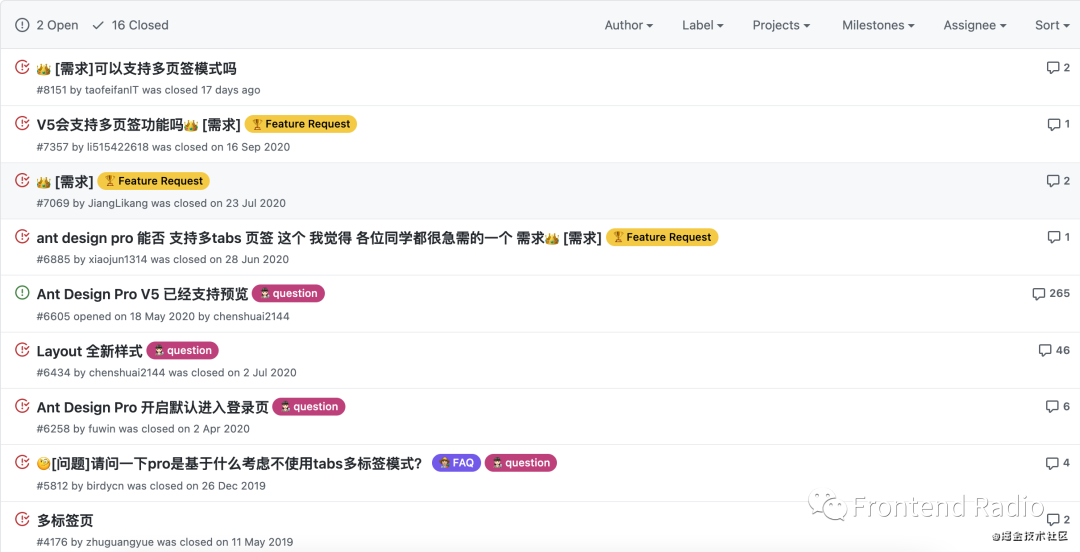Click question label on issue #5812
1080x552 pixels.
[521, 463]
